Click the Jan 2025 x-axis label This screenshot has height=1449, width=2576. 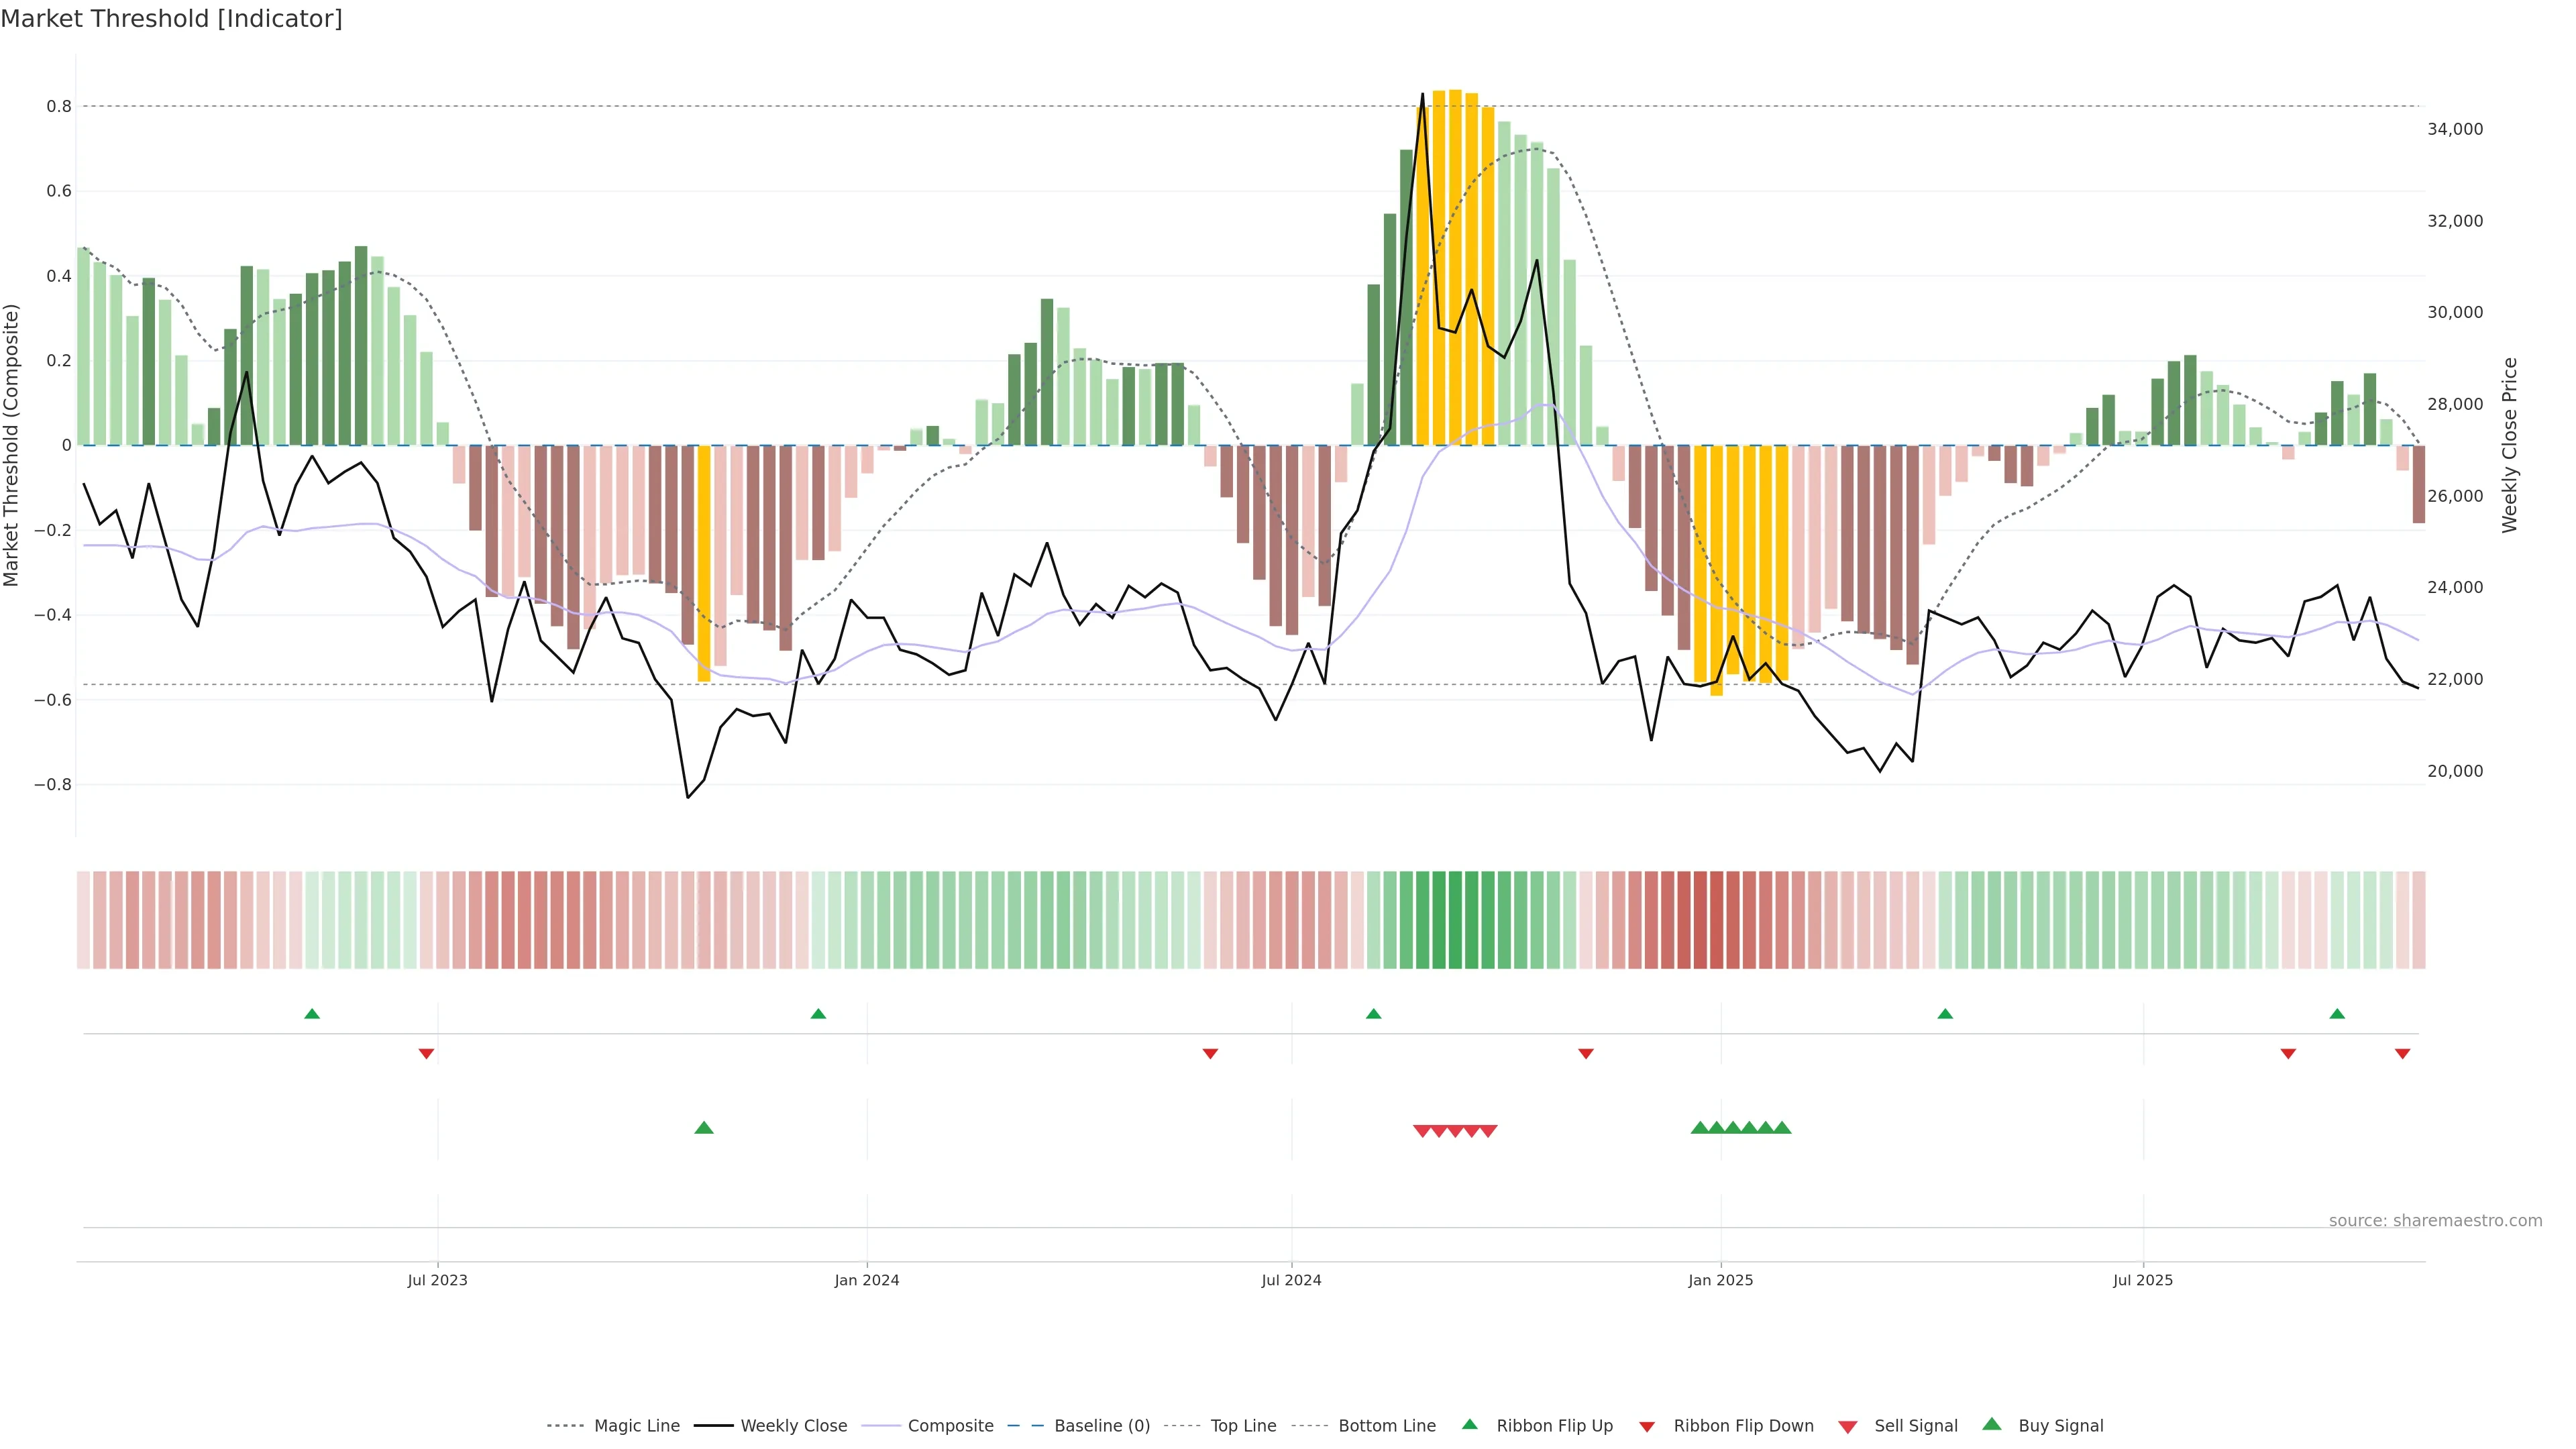pyautogui.click(x=1720, y=1280)
